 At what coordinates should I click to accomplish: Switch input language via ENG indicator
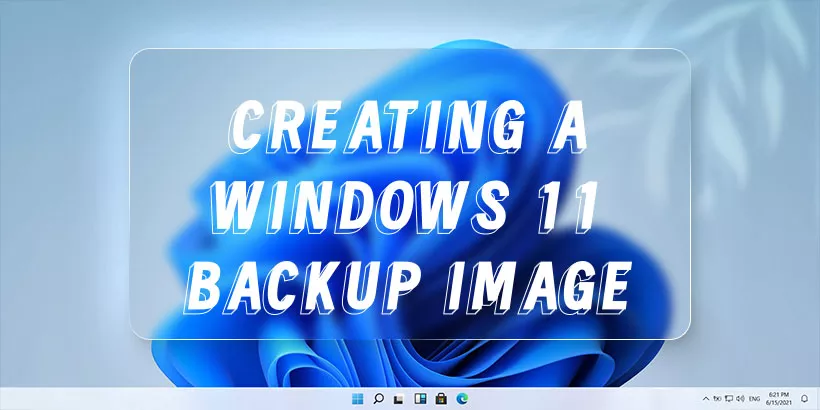755,399
